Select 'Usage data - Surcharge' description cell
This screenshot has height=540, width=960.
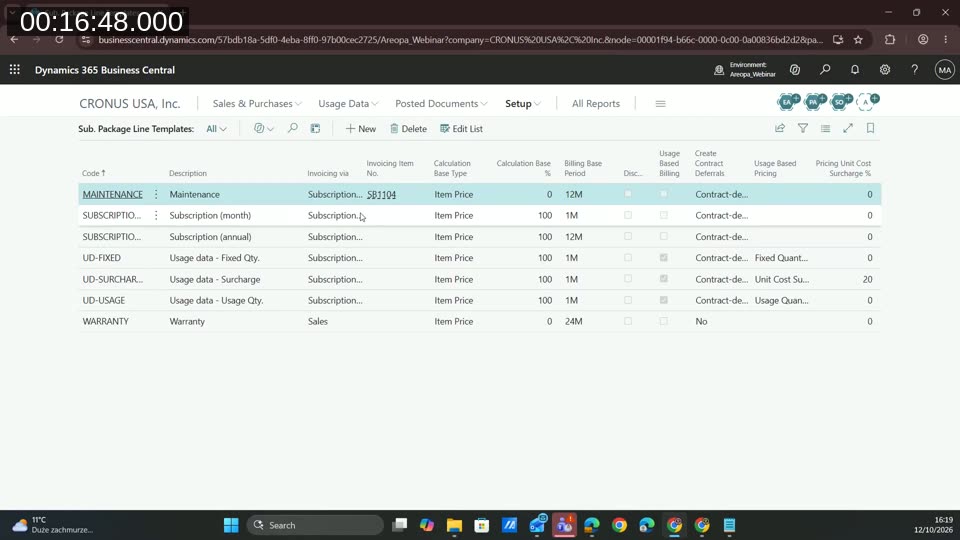tap(215, 279)
